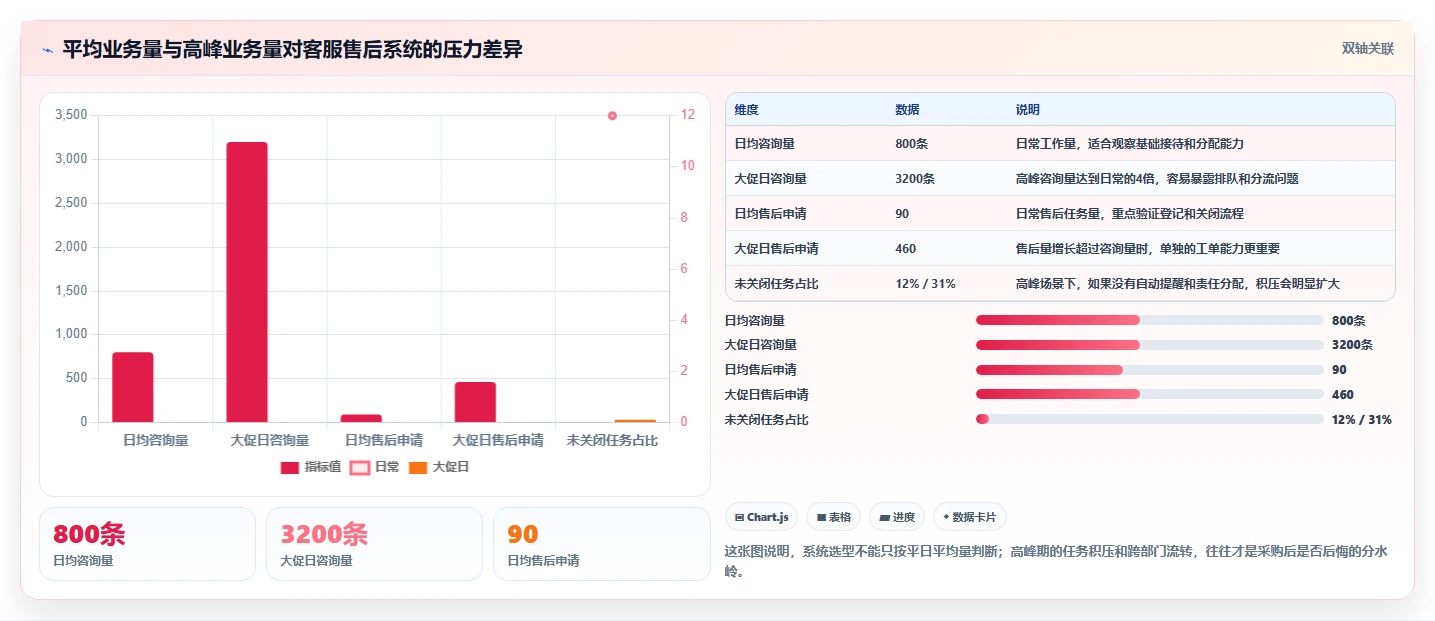
Task: Click the 日均咨询量 bar in chart
Action: (x=133, y=387)
